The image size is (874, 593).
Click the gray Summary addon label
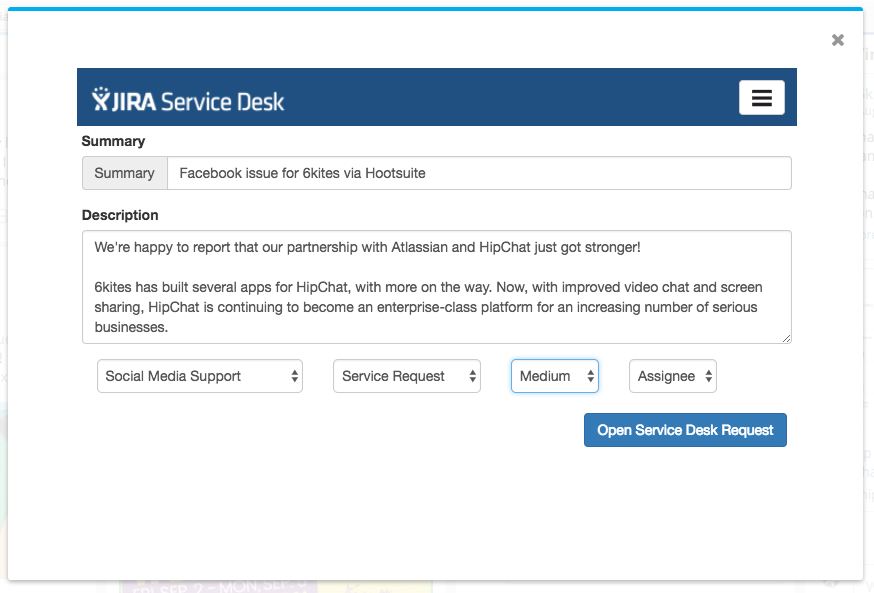click(125, 173)
